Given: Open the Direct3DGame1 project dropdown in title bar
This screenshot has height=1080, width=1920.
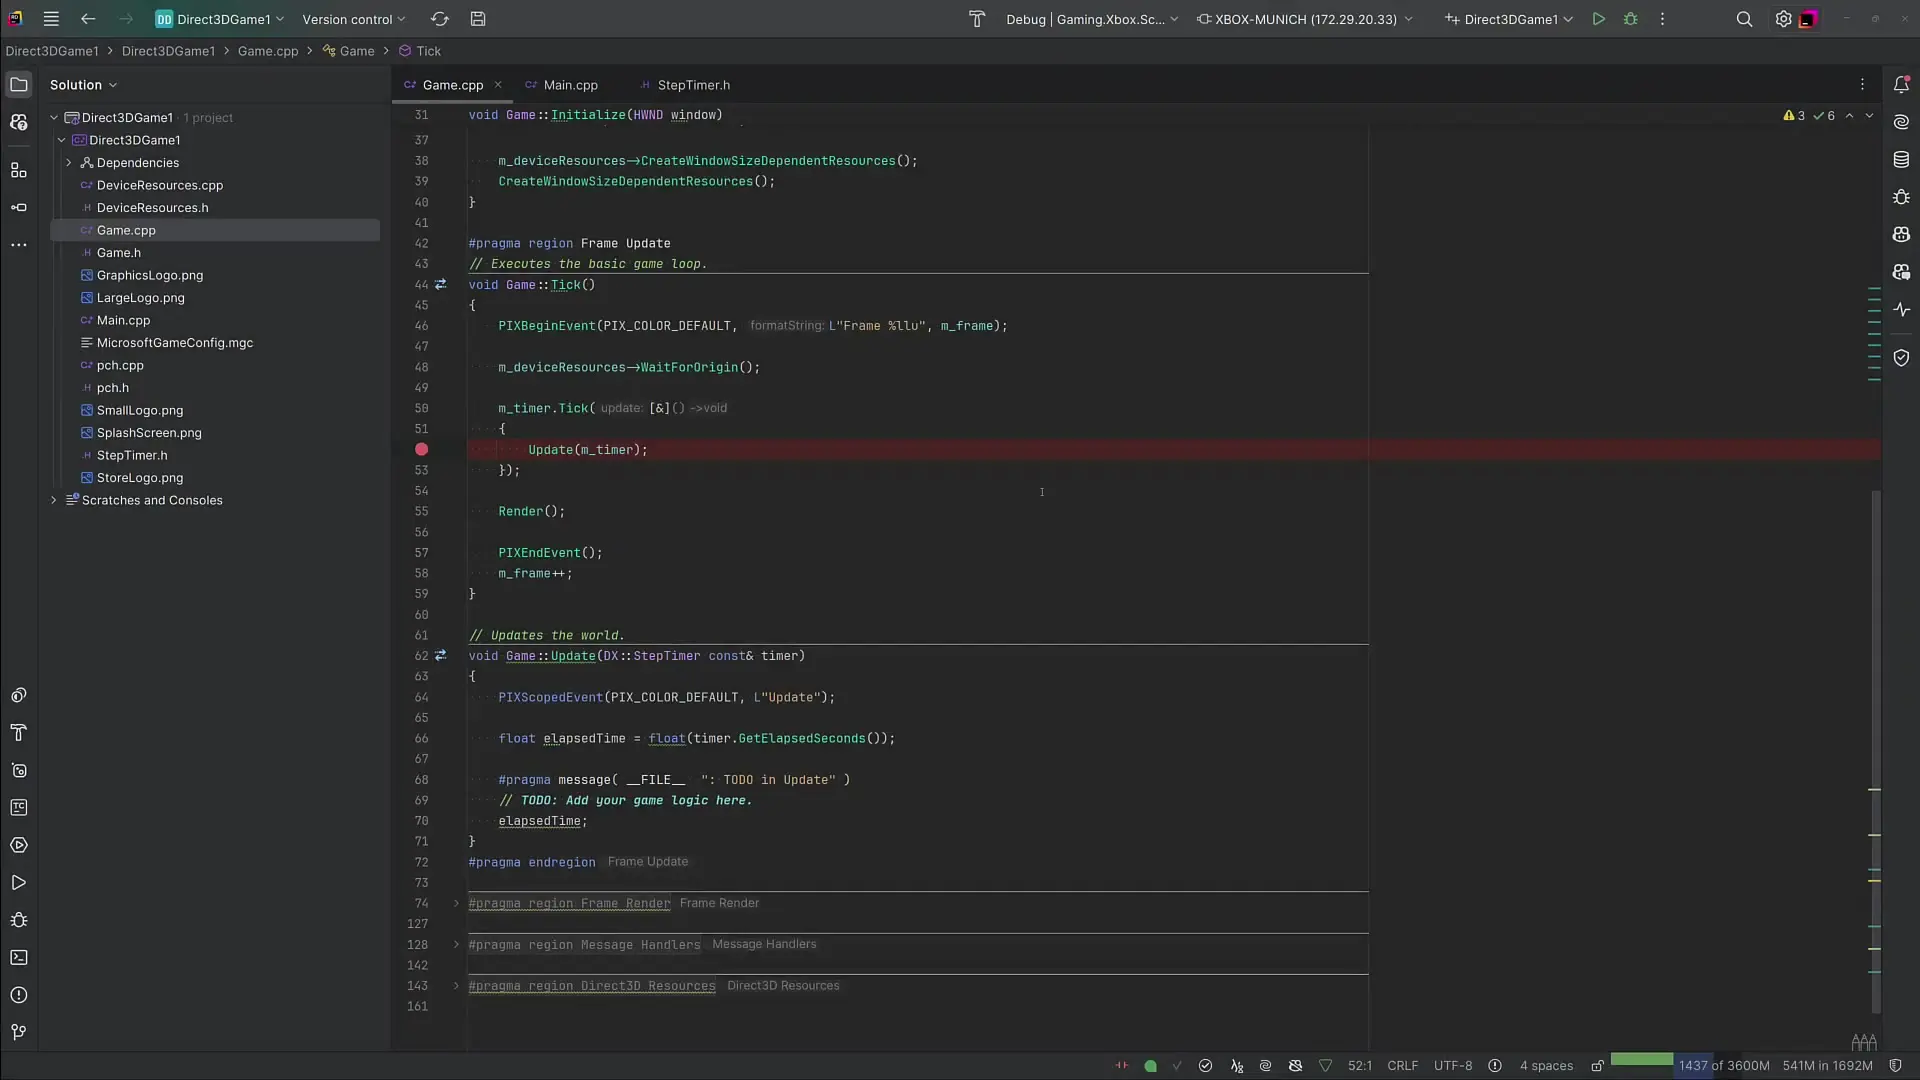Looking at the screenshot, I should point(220,19).
